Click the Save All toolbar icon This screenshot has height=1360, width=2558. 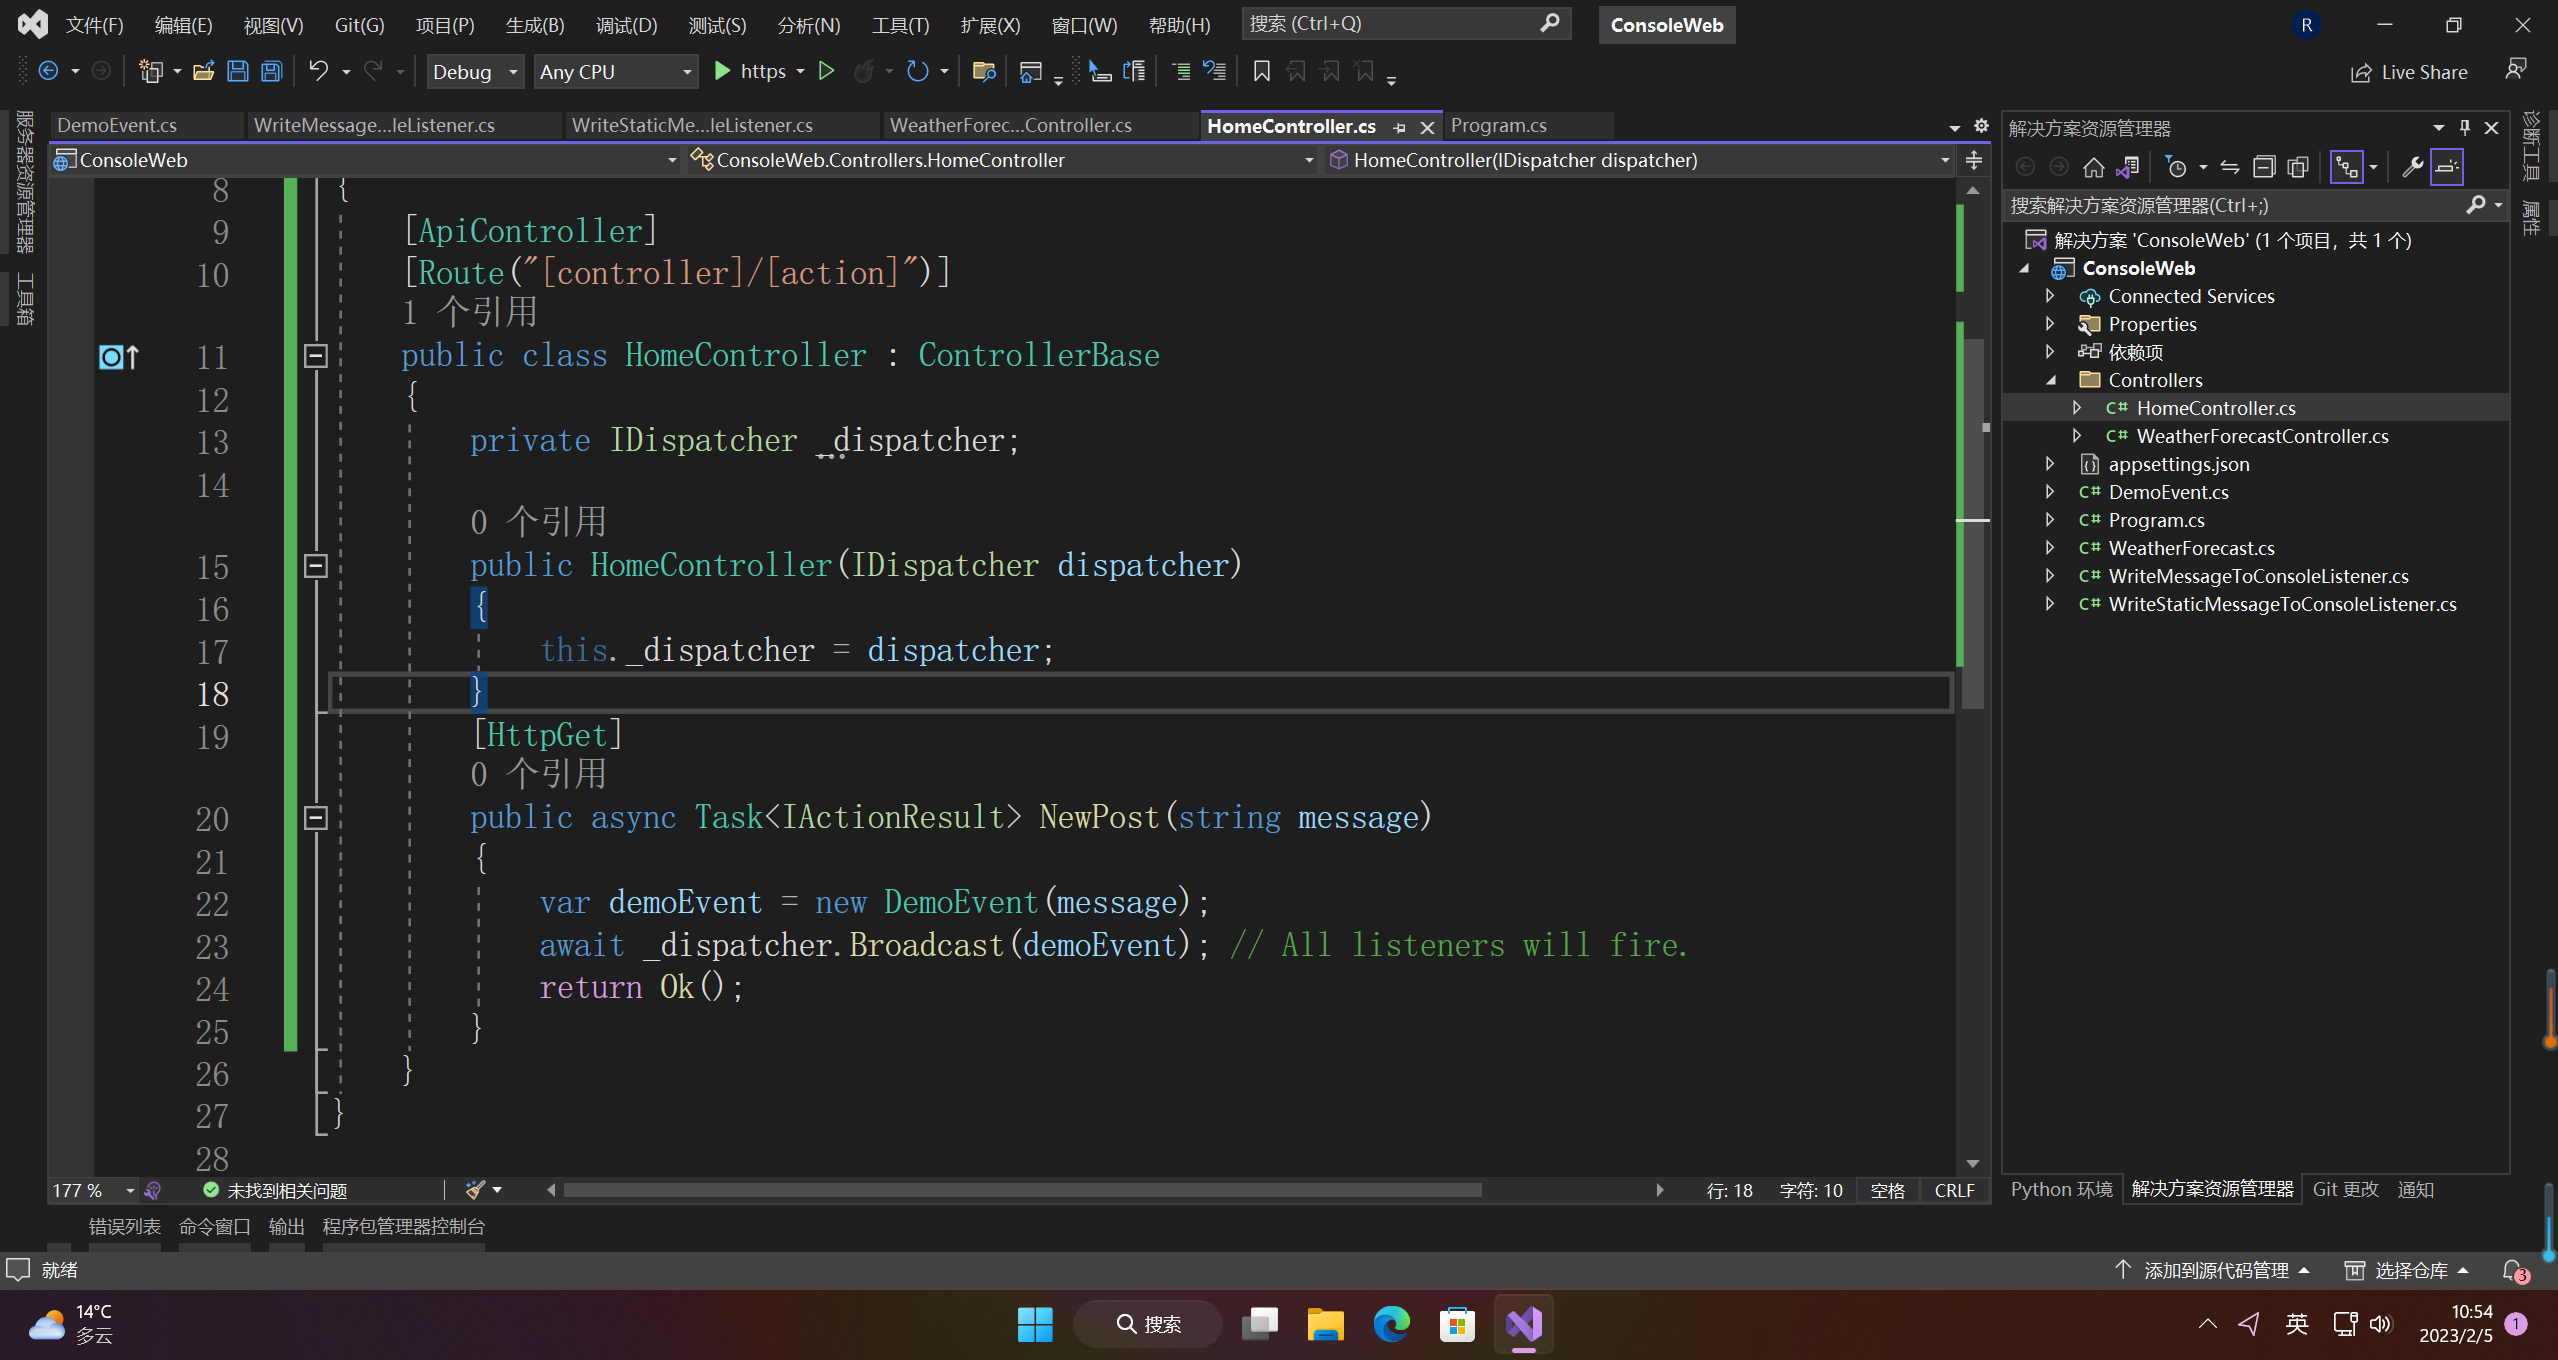tap(271, 71)
